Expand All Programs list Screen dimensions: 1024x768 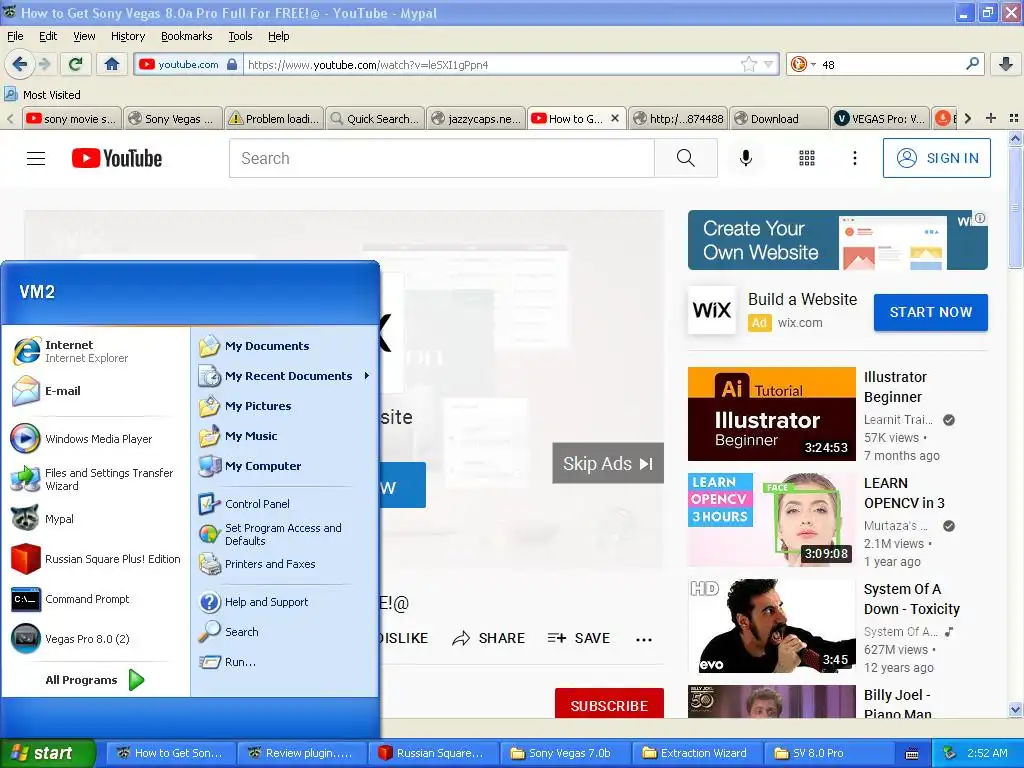[x=95, y=680]
